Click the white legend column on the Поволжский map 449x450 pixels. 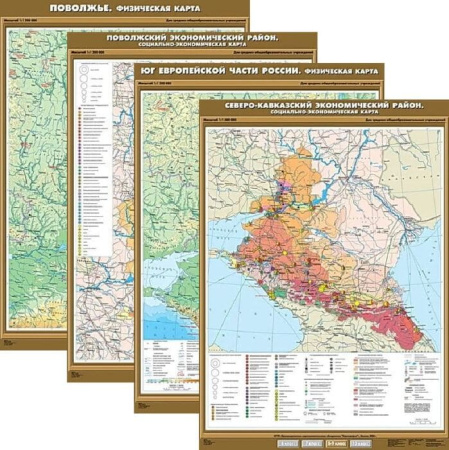pos(94,159)
